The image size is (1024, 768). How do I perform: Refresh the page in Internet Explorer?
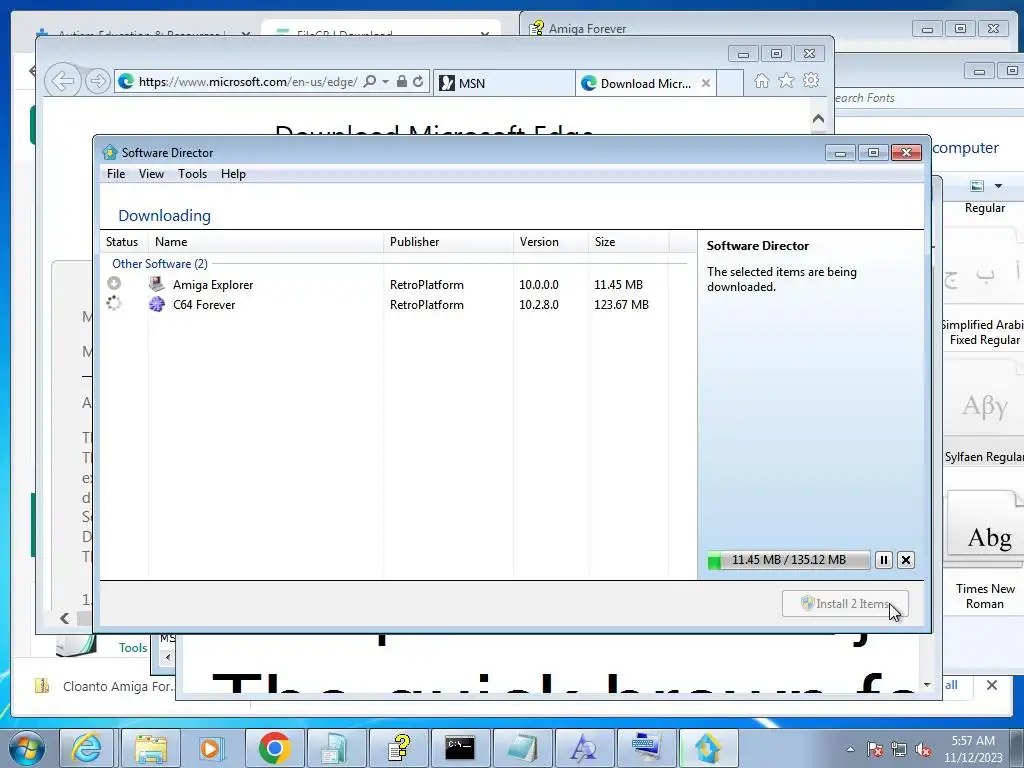click(x=418, y=81)
